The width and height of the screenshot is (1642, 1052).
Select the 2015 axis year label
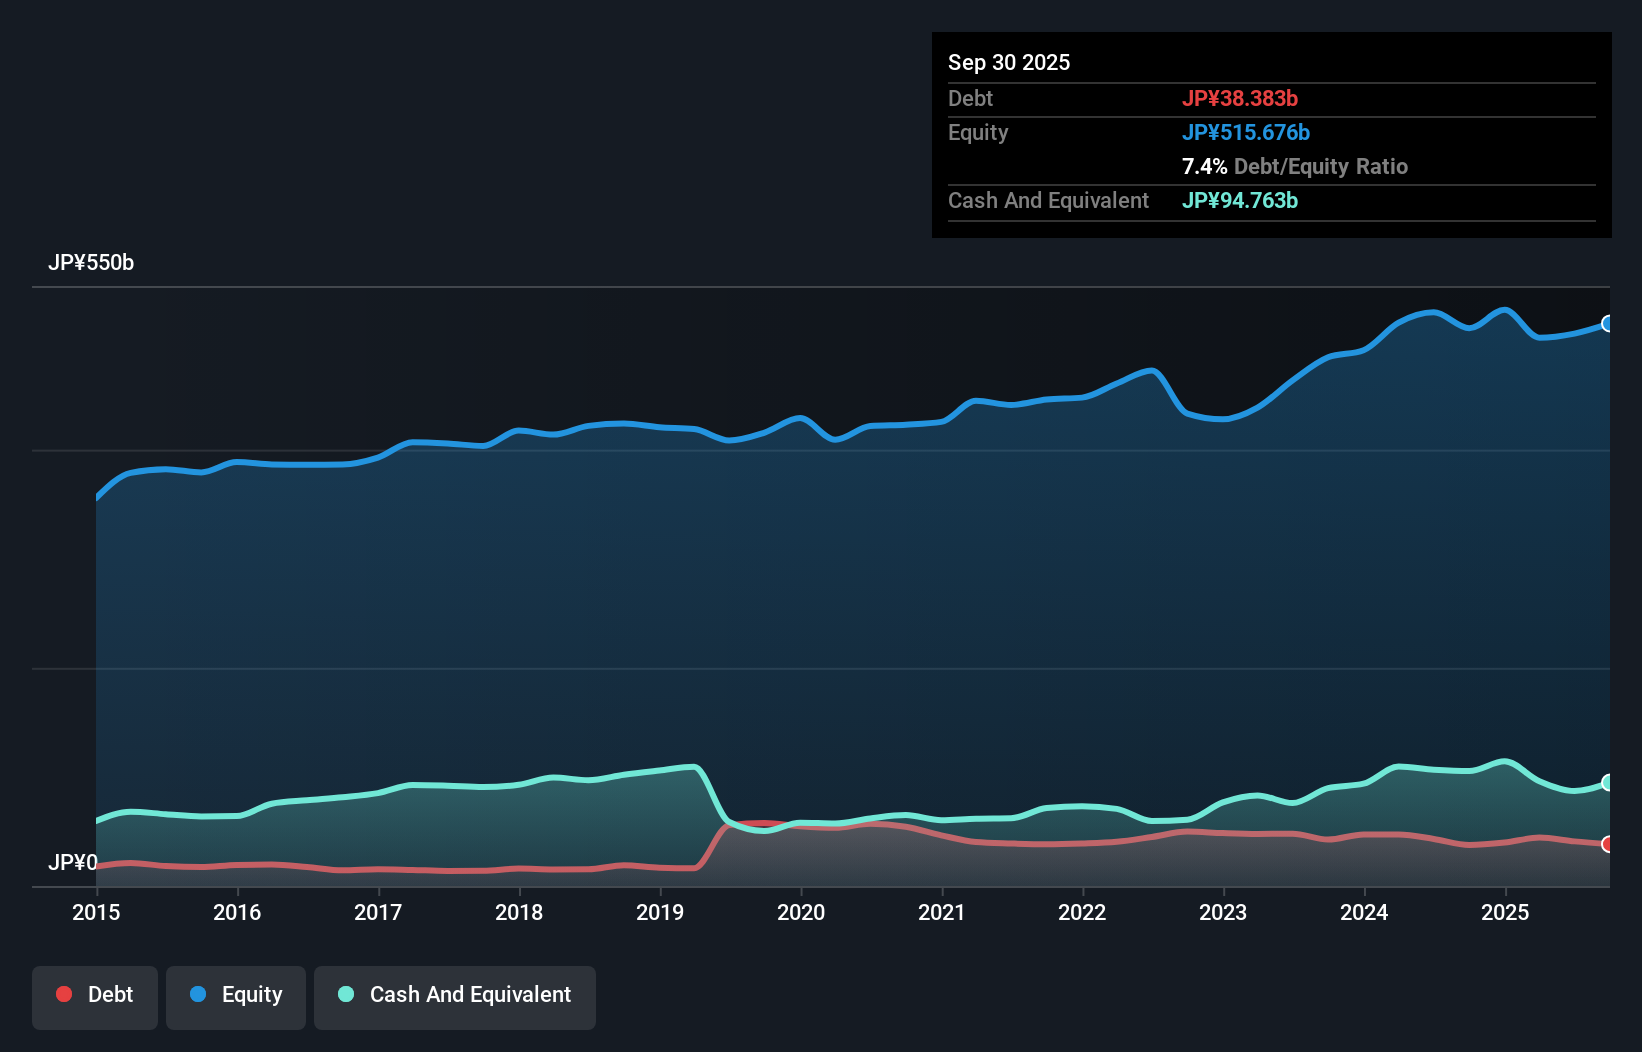(x=95, y=912)
